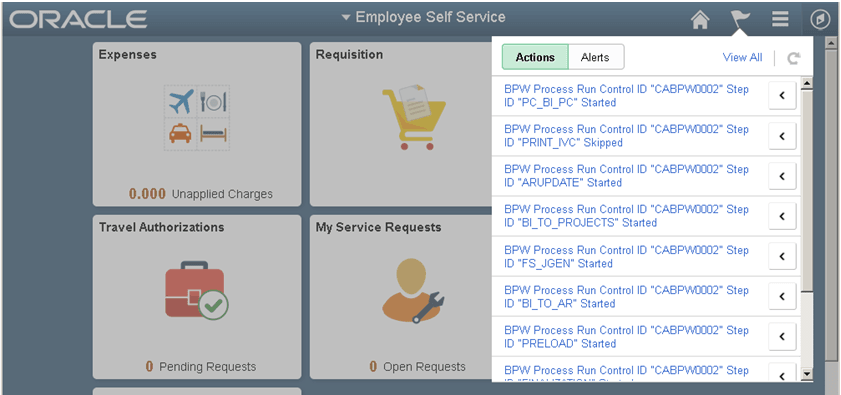Open My Service Requests tile icon
Image resolution: width=841 pixels, height=395 pixels.
point(413,290)
